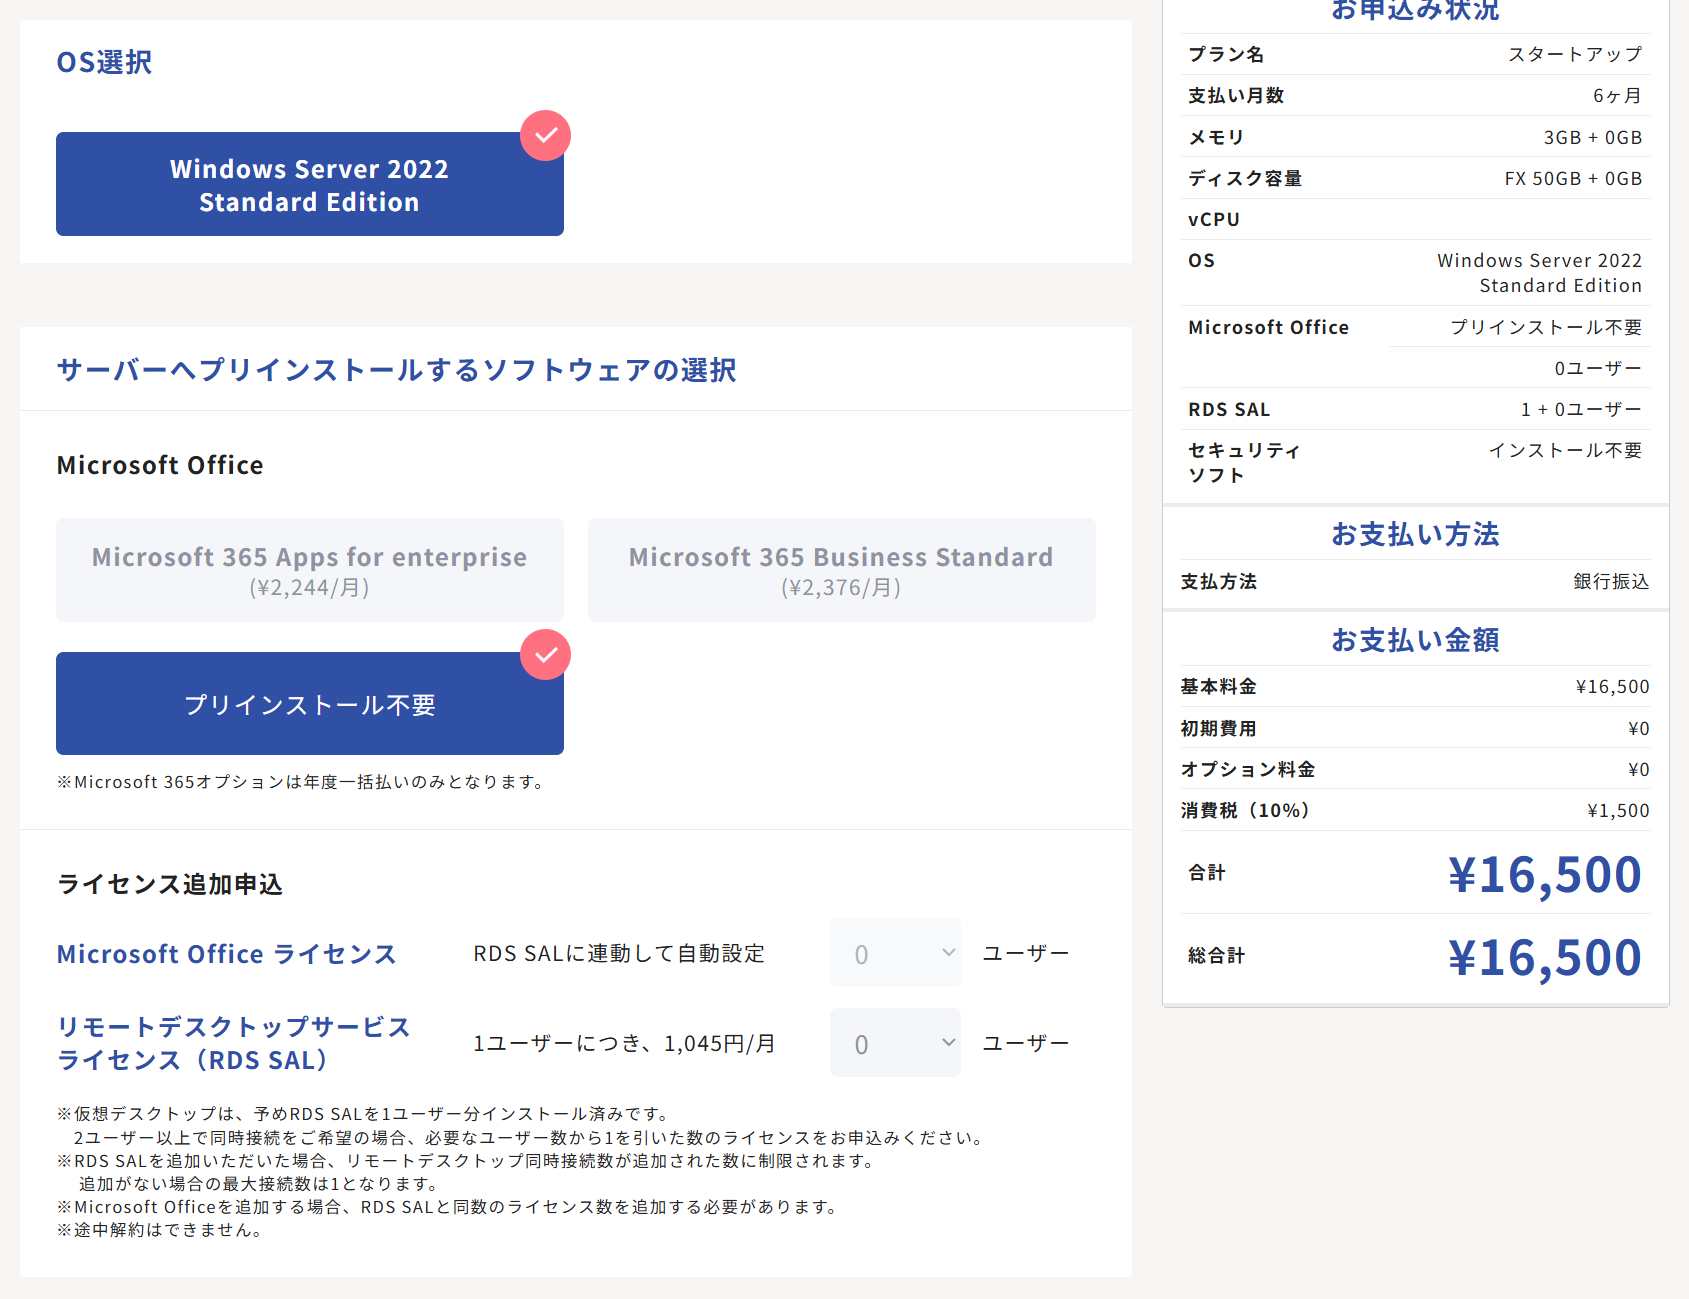1689x1299 pixels.
Task: Click the check badge on Windows Server 2022
Action: (545, 135)
